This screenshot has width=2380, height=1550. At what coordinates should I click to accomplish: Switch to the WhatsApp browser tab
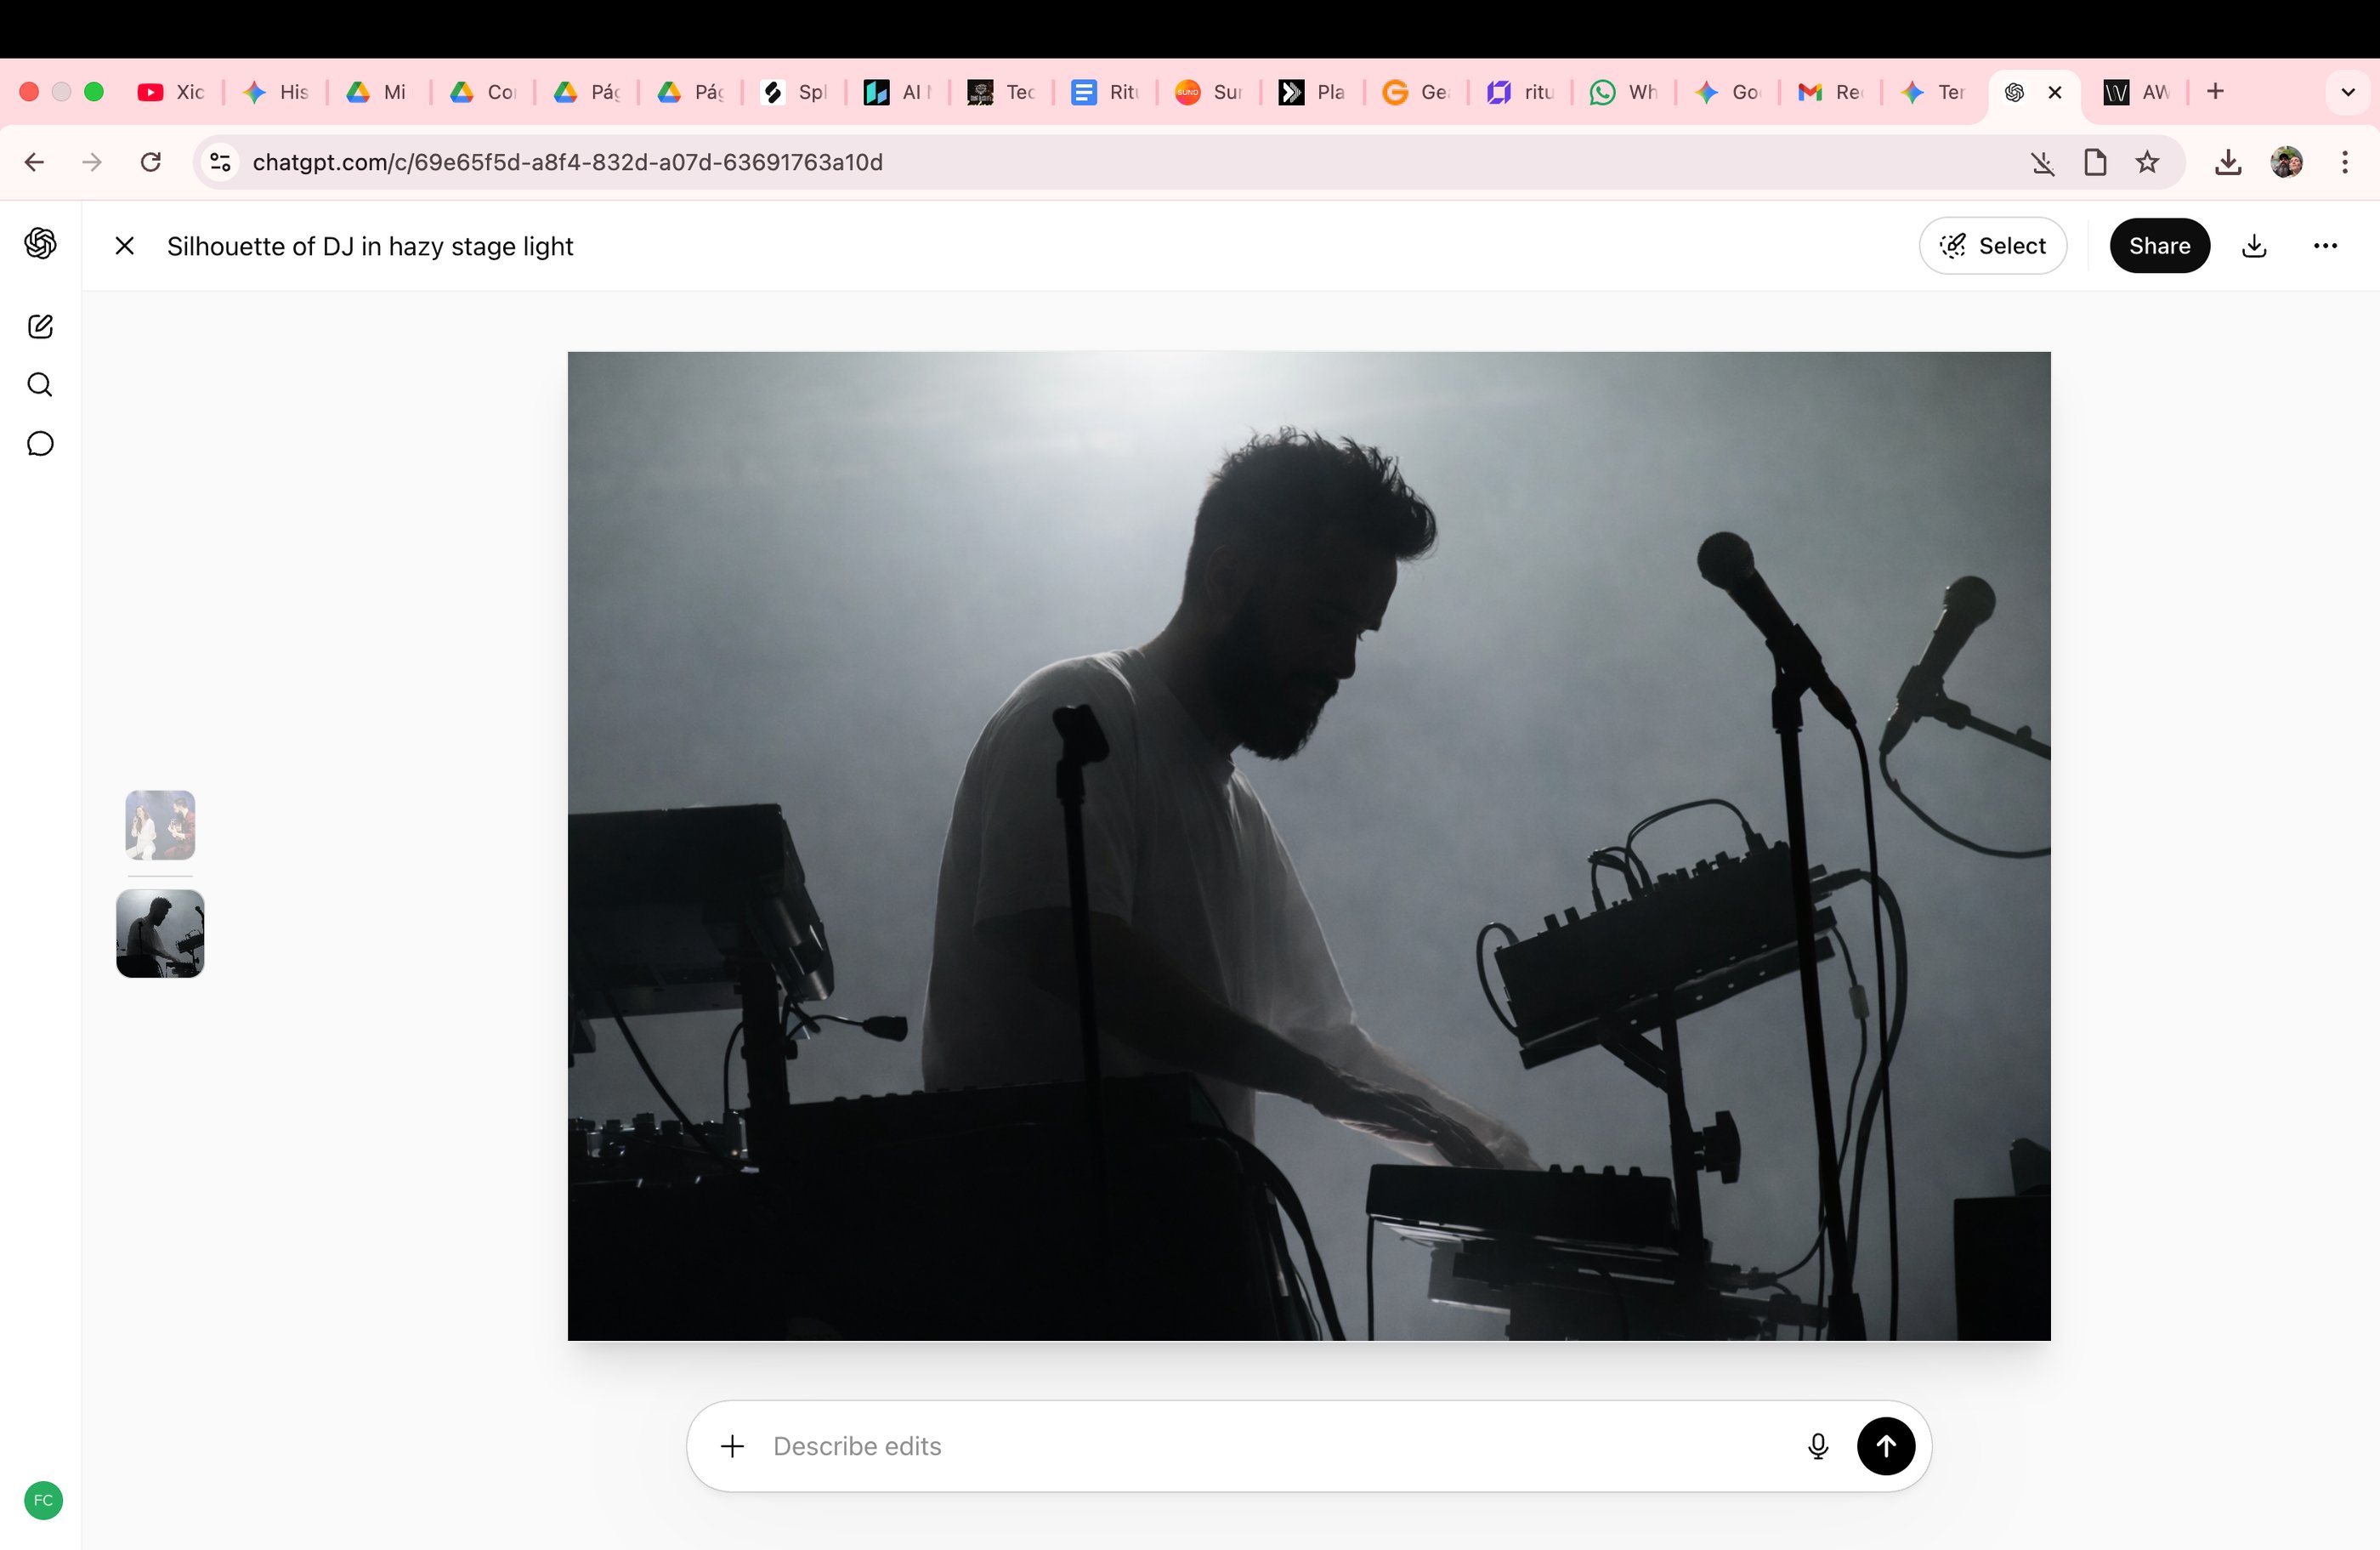[x=1623, y=92]
